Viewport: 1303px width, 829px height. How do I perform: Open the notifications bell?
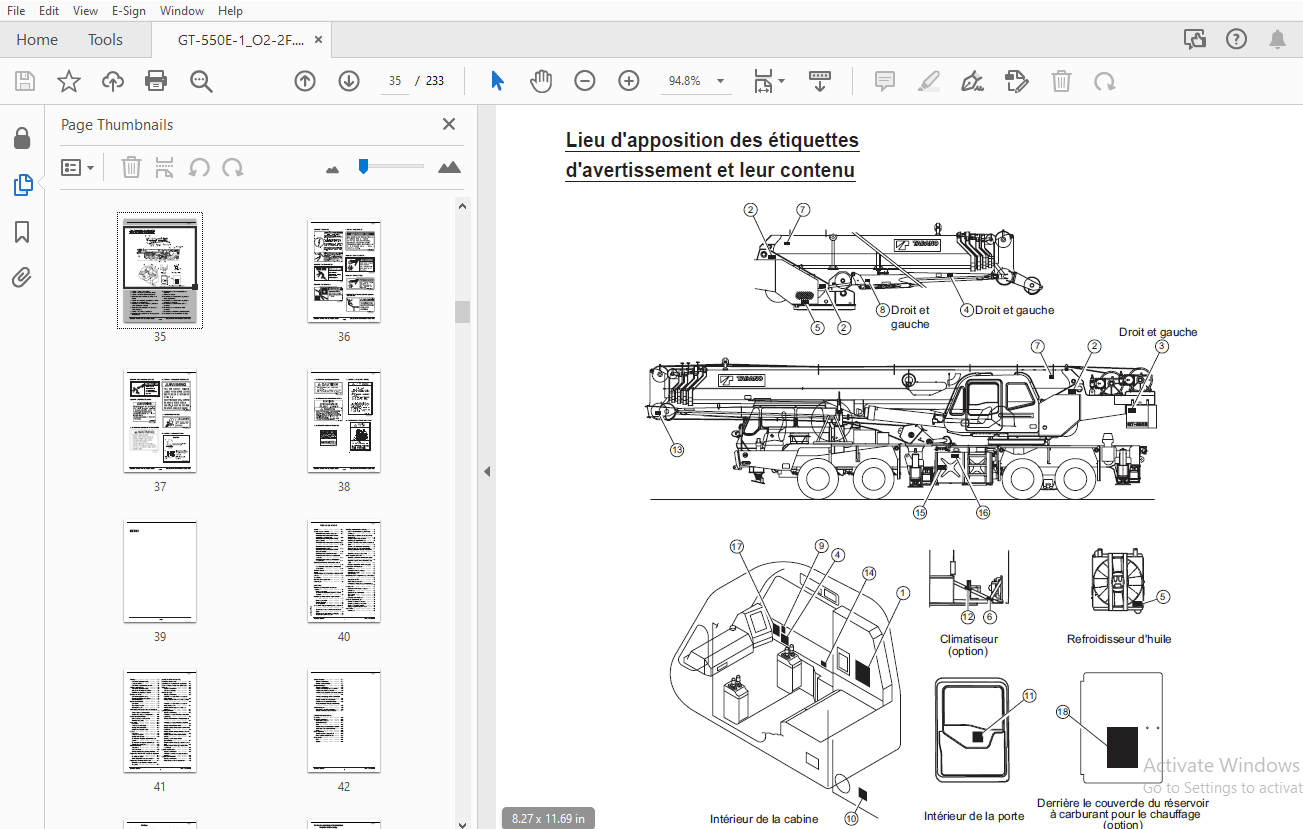pos(1277,40)
